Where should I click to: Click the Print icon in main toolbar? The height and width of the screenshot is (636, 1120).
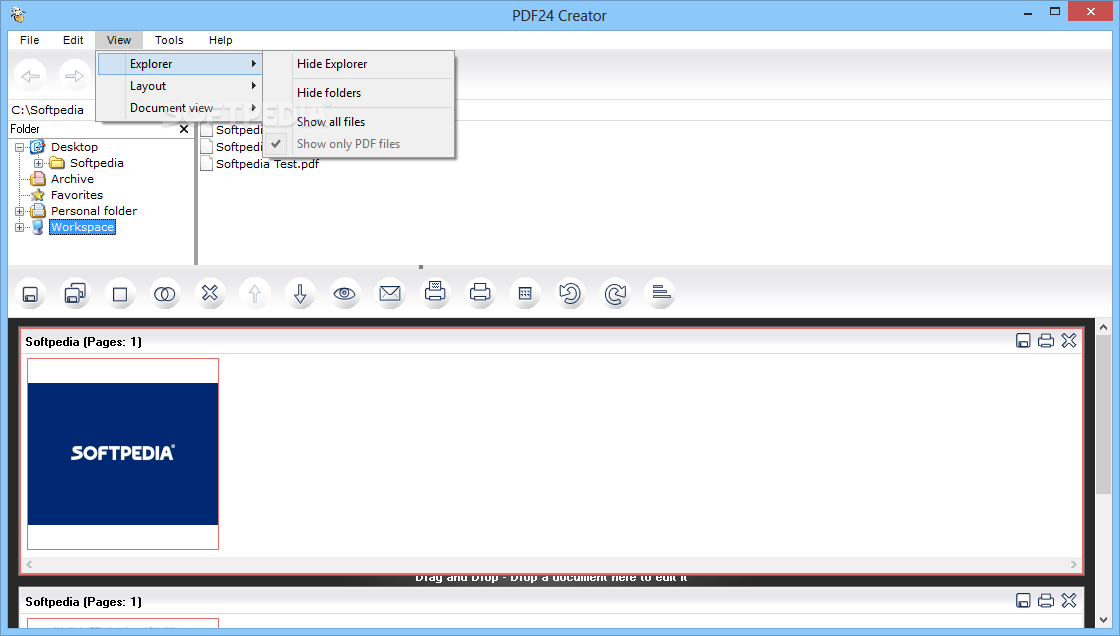(480, 294)
